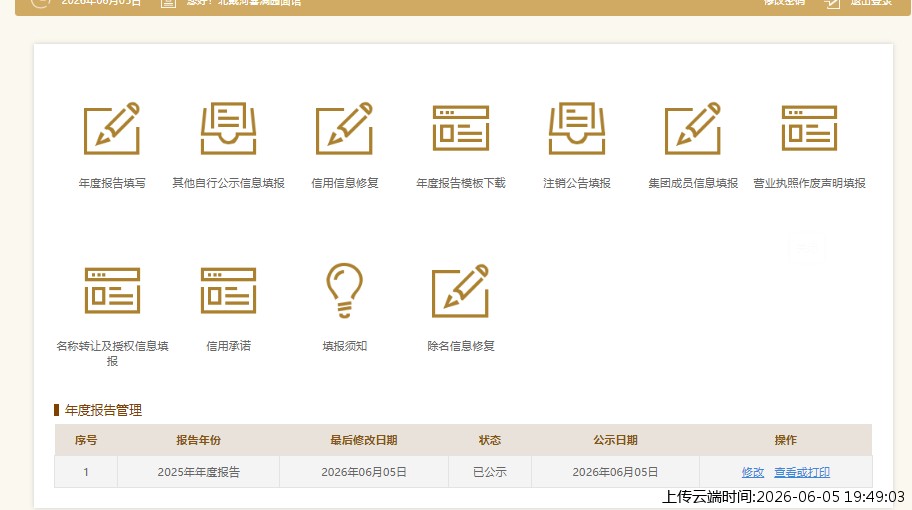This screenshot has height=510, width=912.
Task: Open the 年度报告模板下载 icon
Action: coord(461,129)
